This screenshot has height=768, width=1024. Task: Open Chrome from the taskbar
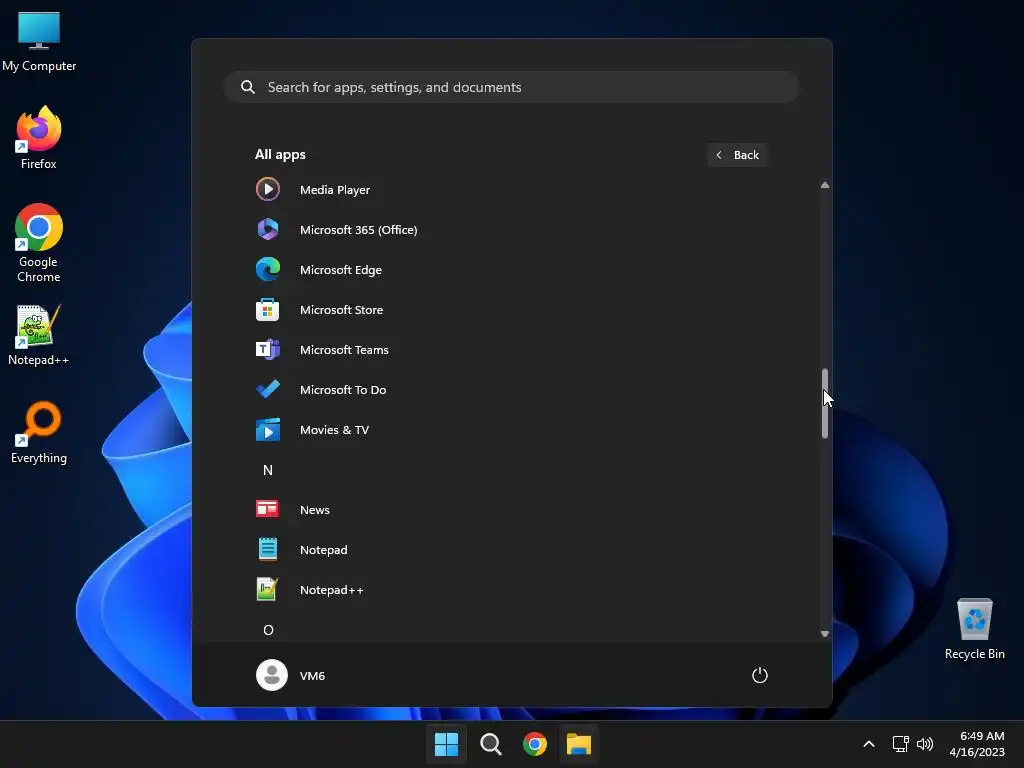535,744
